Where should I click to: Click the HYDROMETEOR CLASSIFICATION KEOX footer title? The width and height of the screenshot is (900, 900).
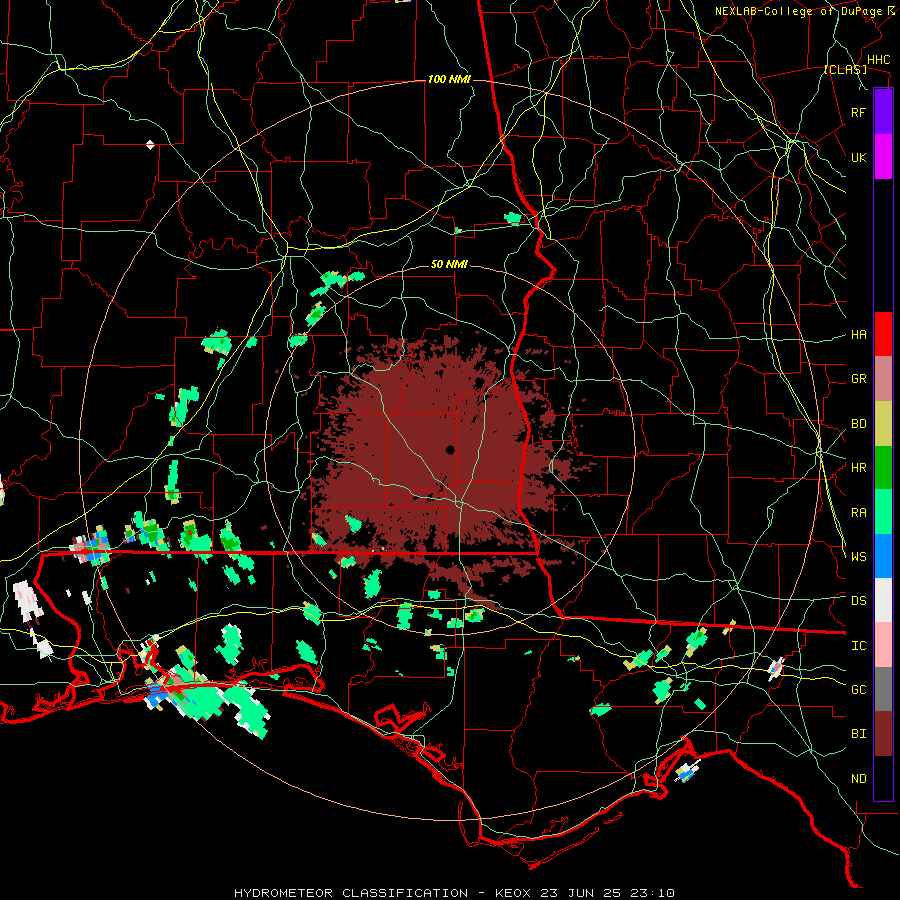[x=454, y=893]
